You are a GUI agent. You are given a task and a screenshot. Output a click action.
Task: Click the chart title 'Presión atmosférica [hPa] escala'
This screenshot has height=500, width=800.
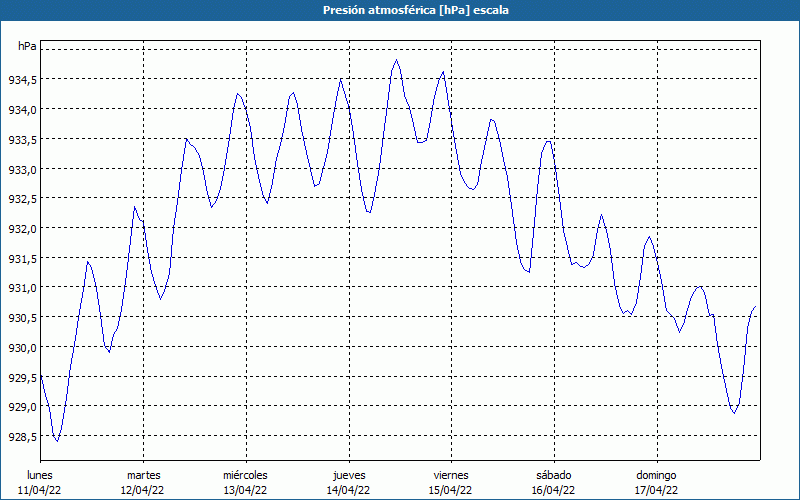pyautogui.click(x=416, y=10)
